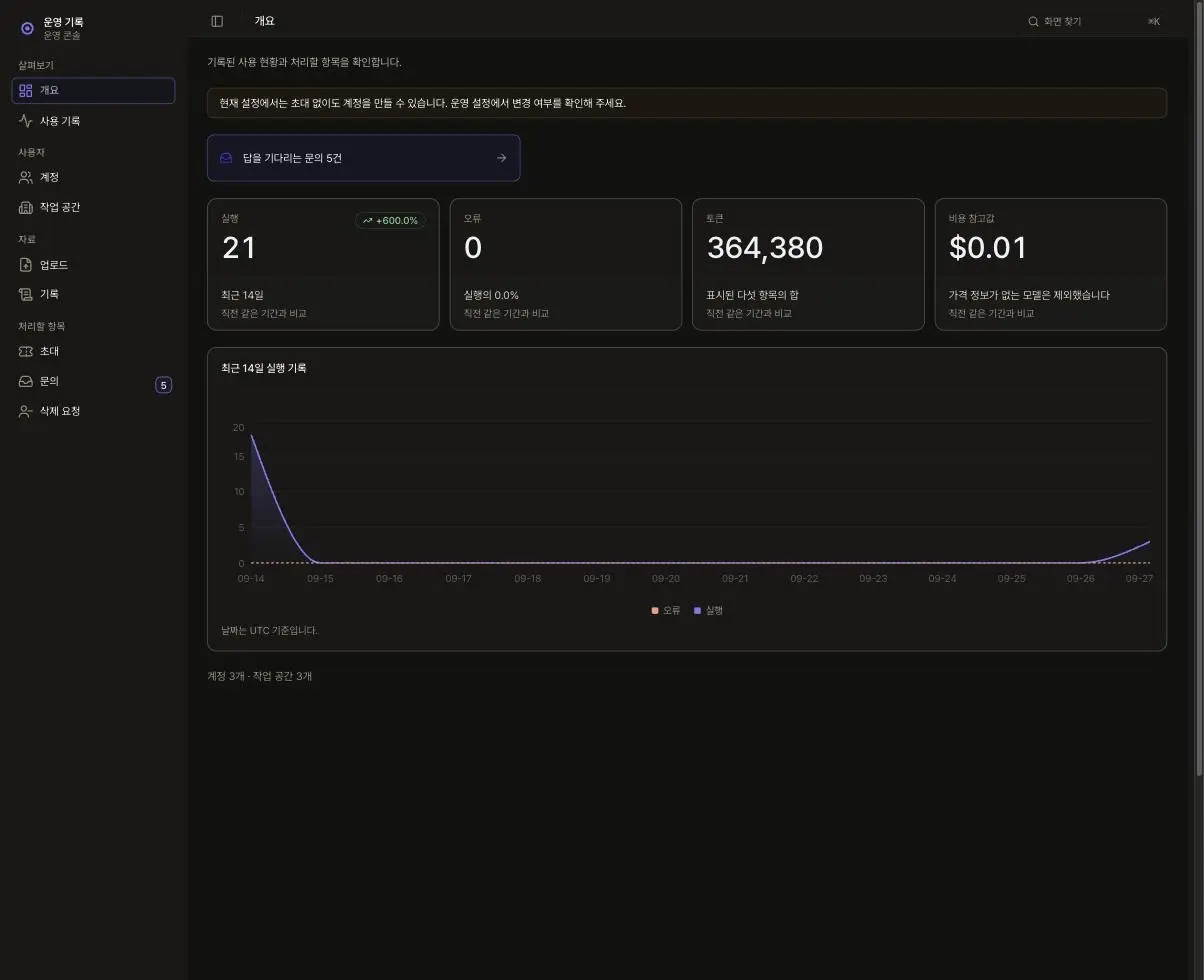Click the 업로드 file icon

[26, 265]
